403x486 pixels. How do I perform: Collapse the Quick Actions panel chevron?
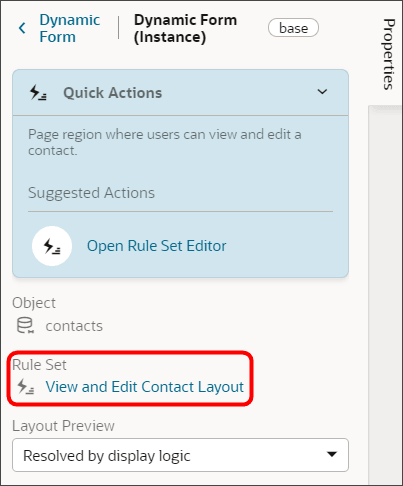tap(322, 92)
